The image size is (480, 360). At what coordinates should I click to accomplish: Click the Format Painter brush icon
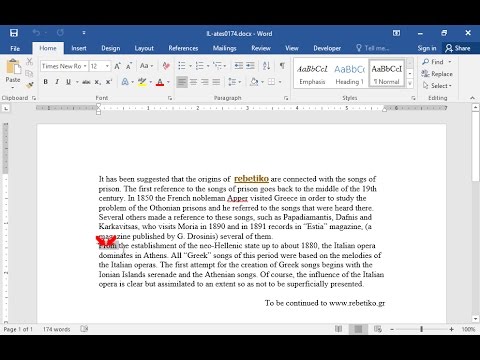29,85
